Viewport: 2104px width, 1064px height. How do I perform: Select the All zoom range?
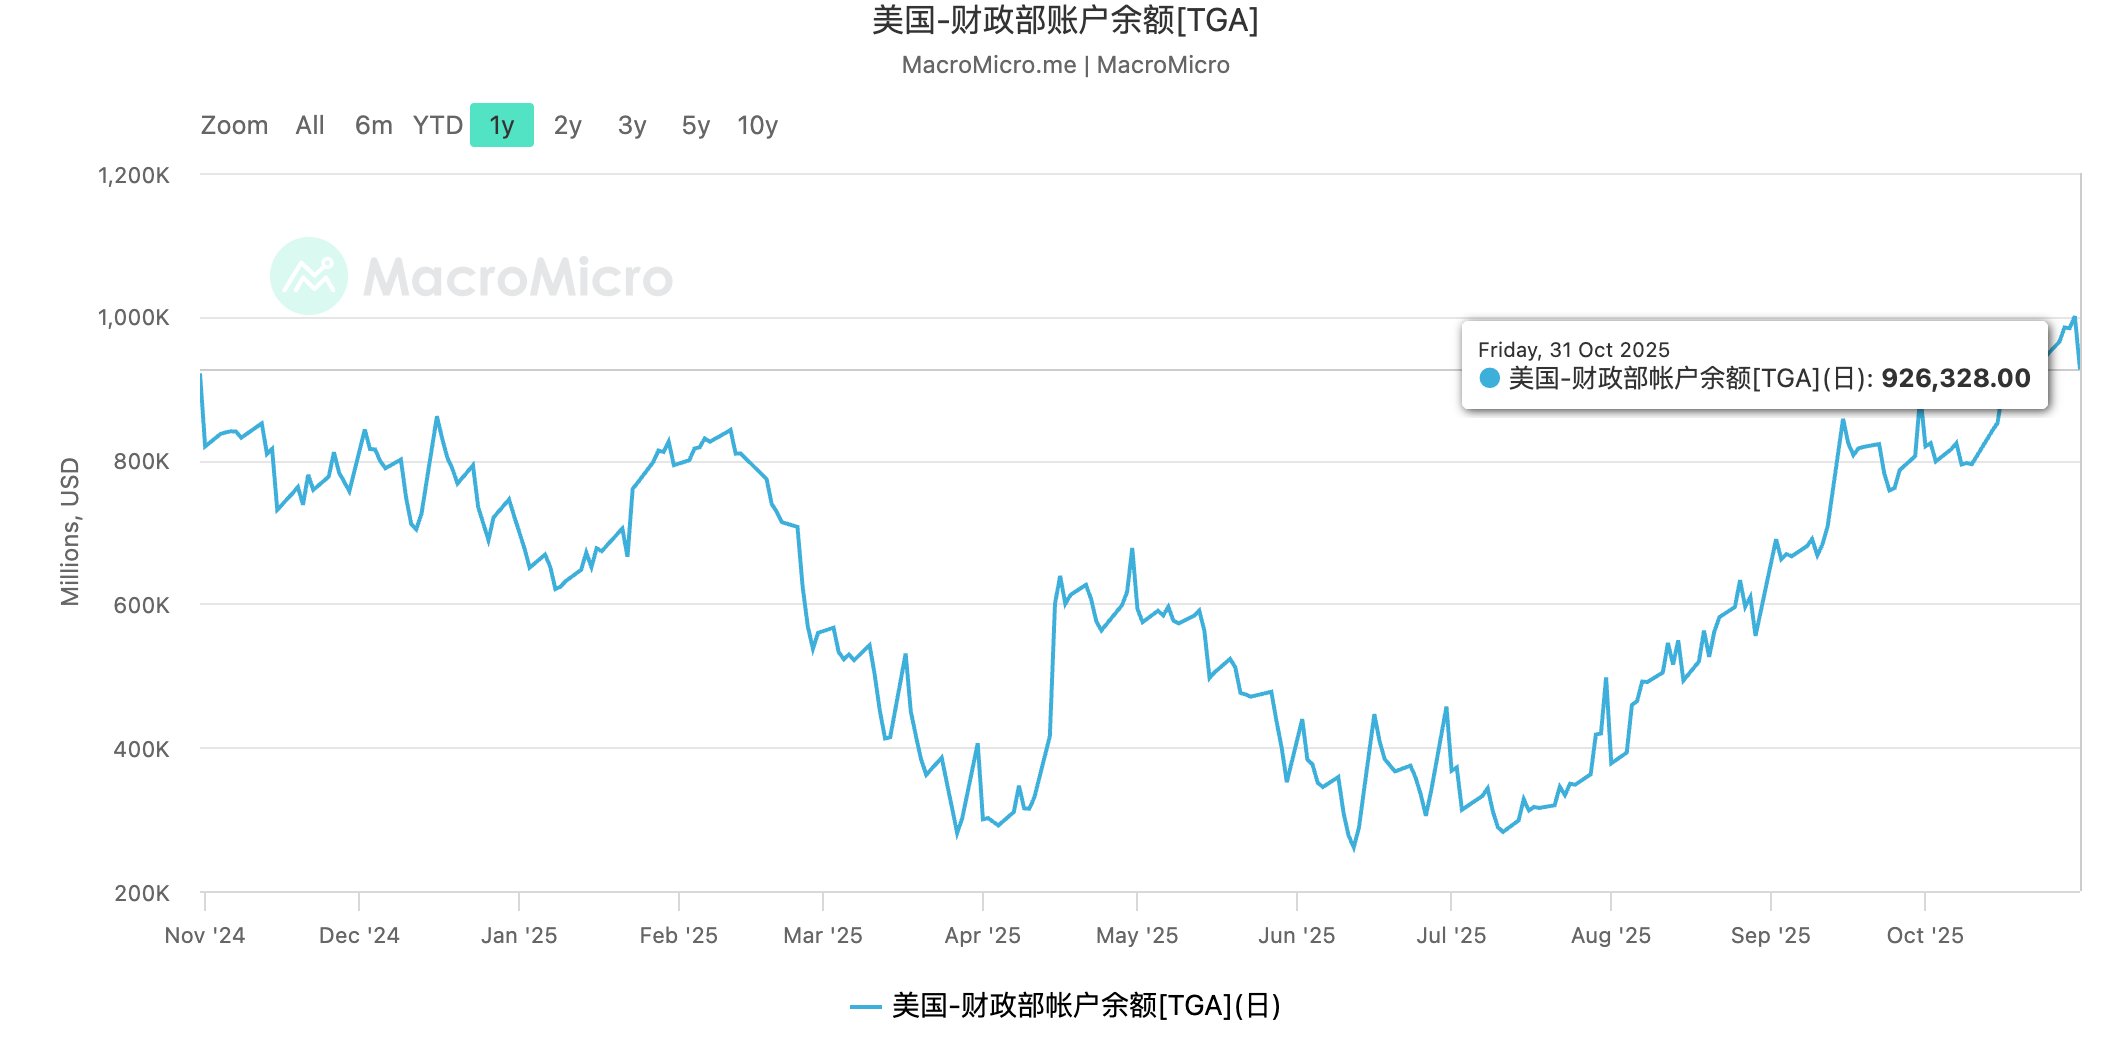[x=310, y=125]
